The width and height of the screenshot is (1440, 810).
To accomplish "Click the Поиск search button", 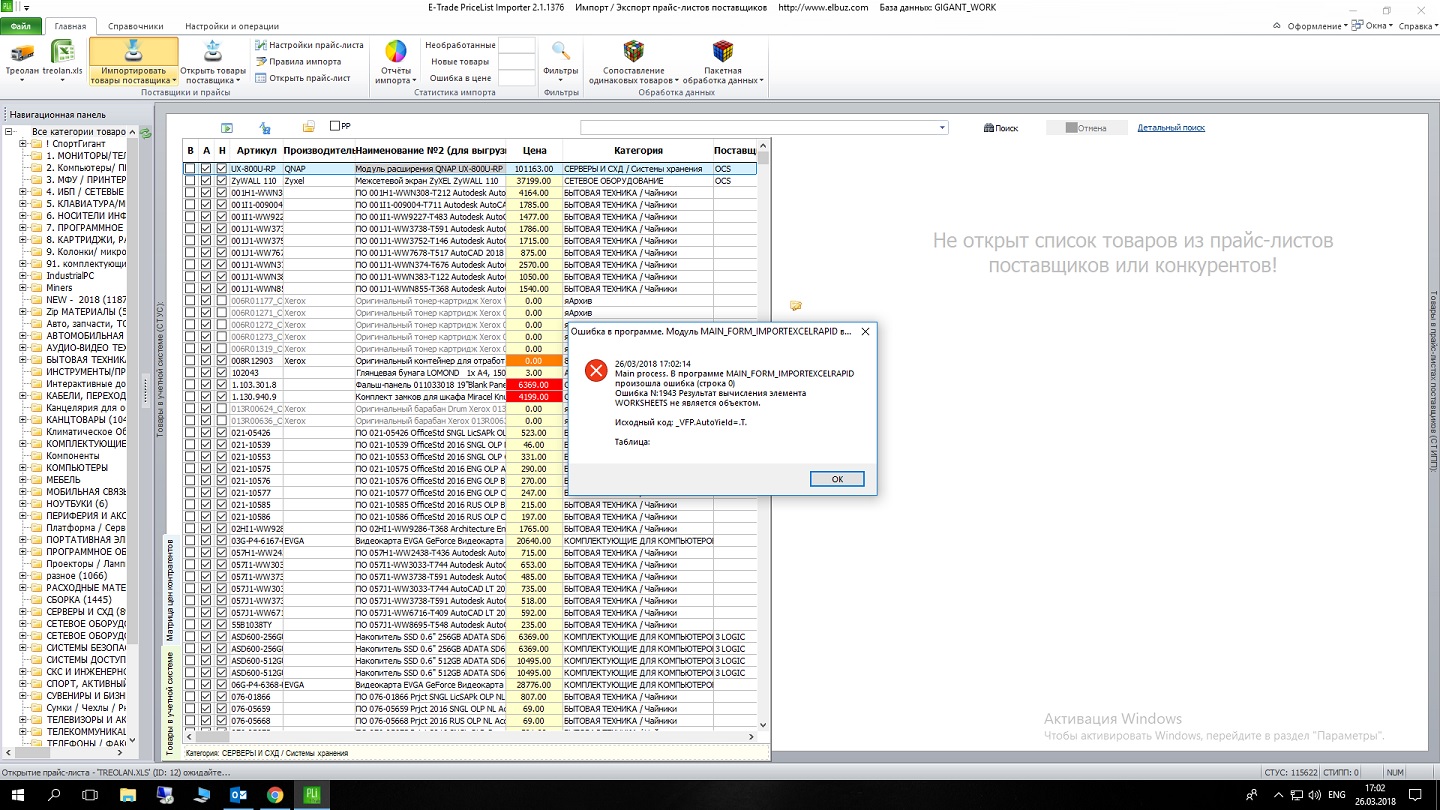I will [x=1001, y=128].
